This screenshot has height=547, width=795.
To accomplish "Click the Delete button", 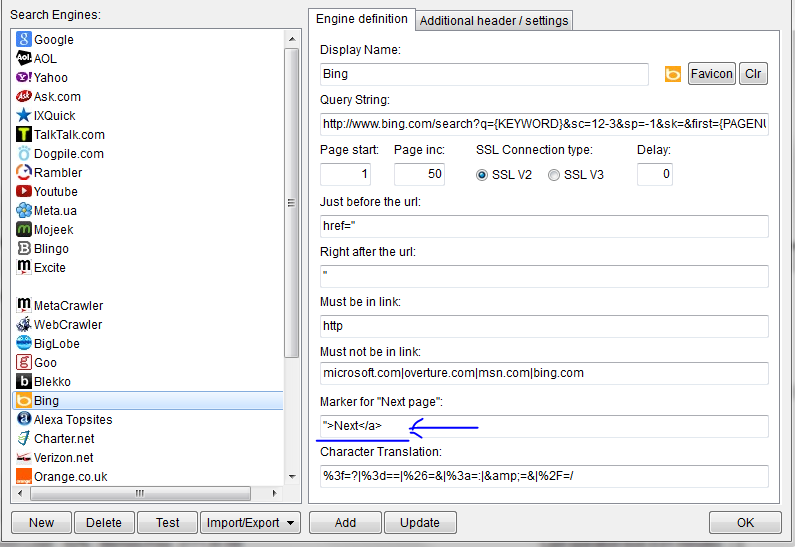I will click(x=104, y=523).
